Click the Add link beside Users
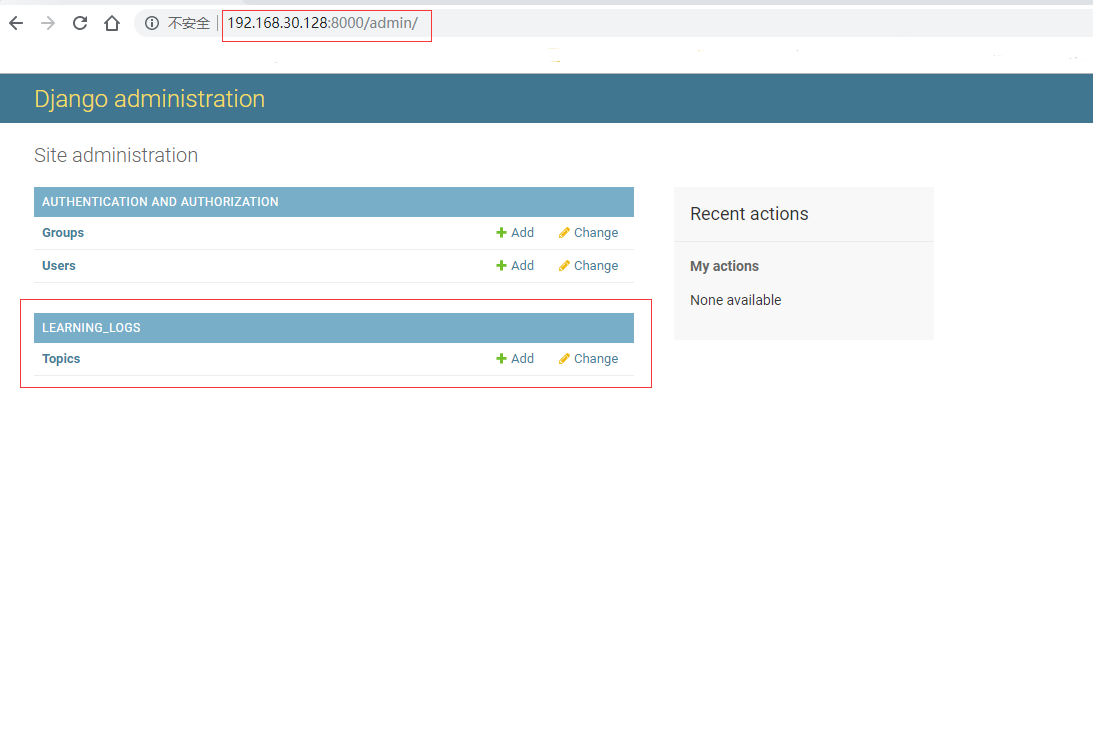 click(x=522, y=265)
